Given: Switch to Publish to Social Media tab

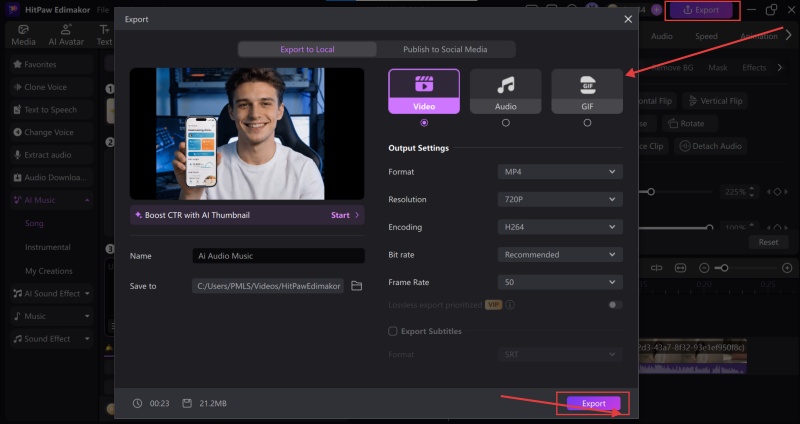Looking at the screenshot, I should point(445,49).
